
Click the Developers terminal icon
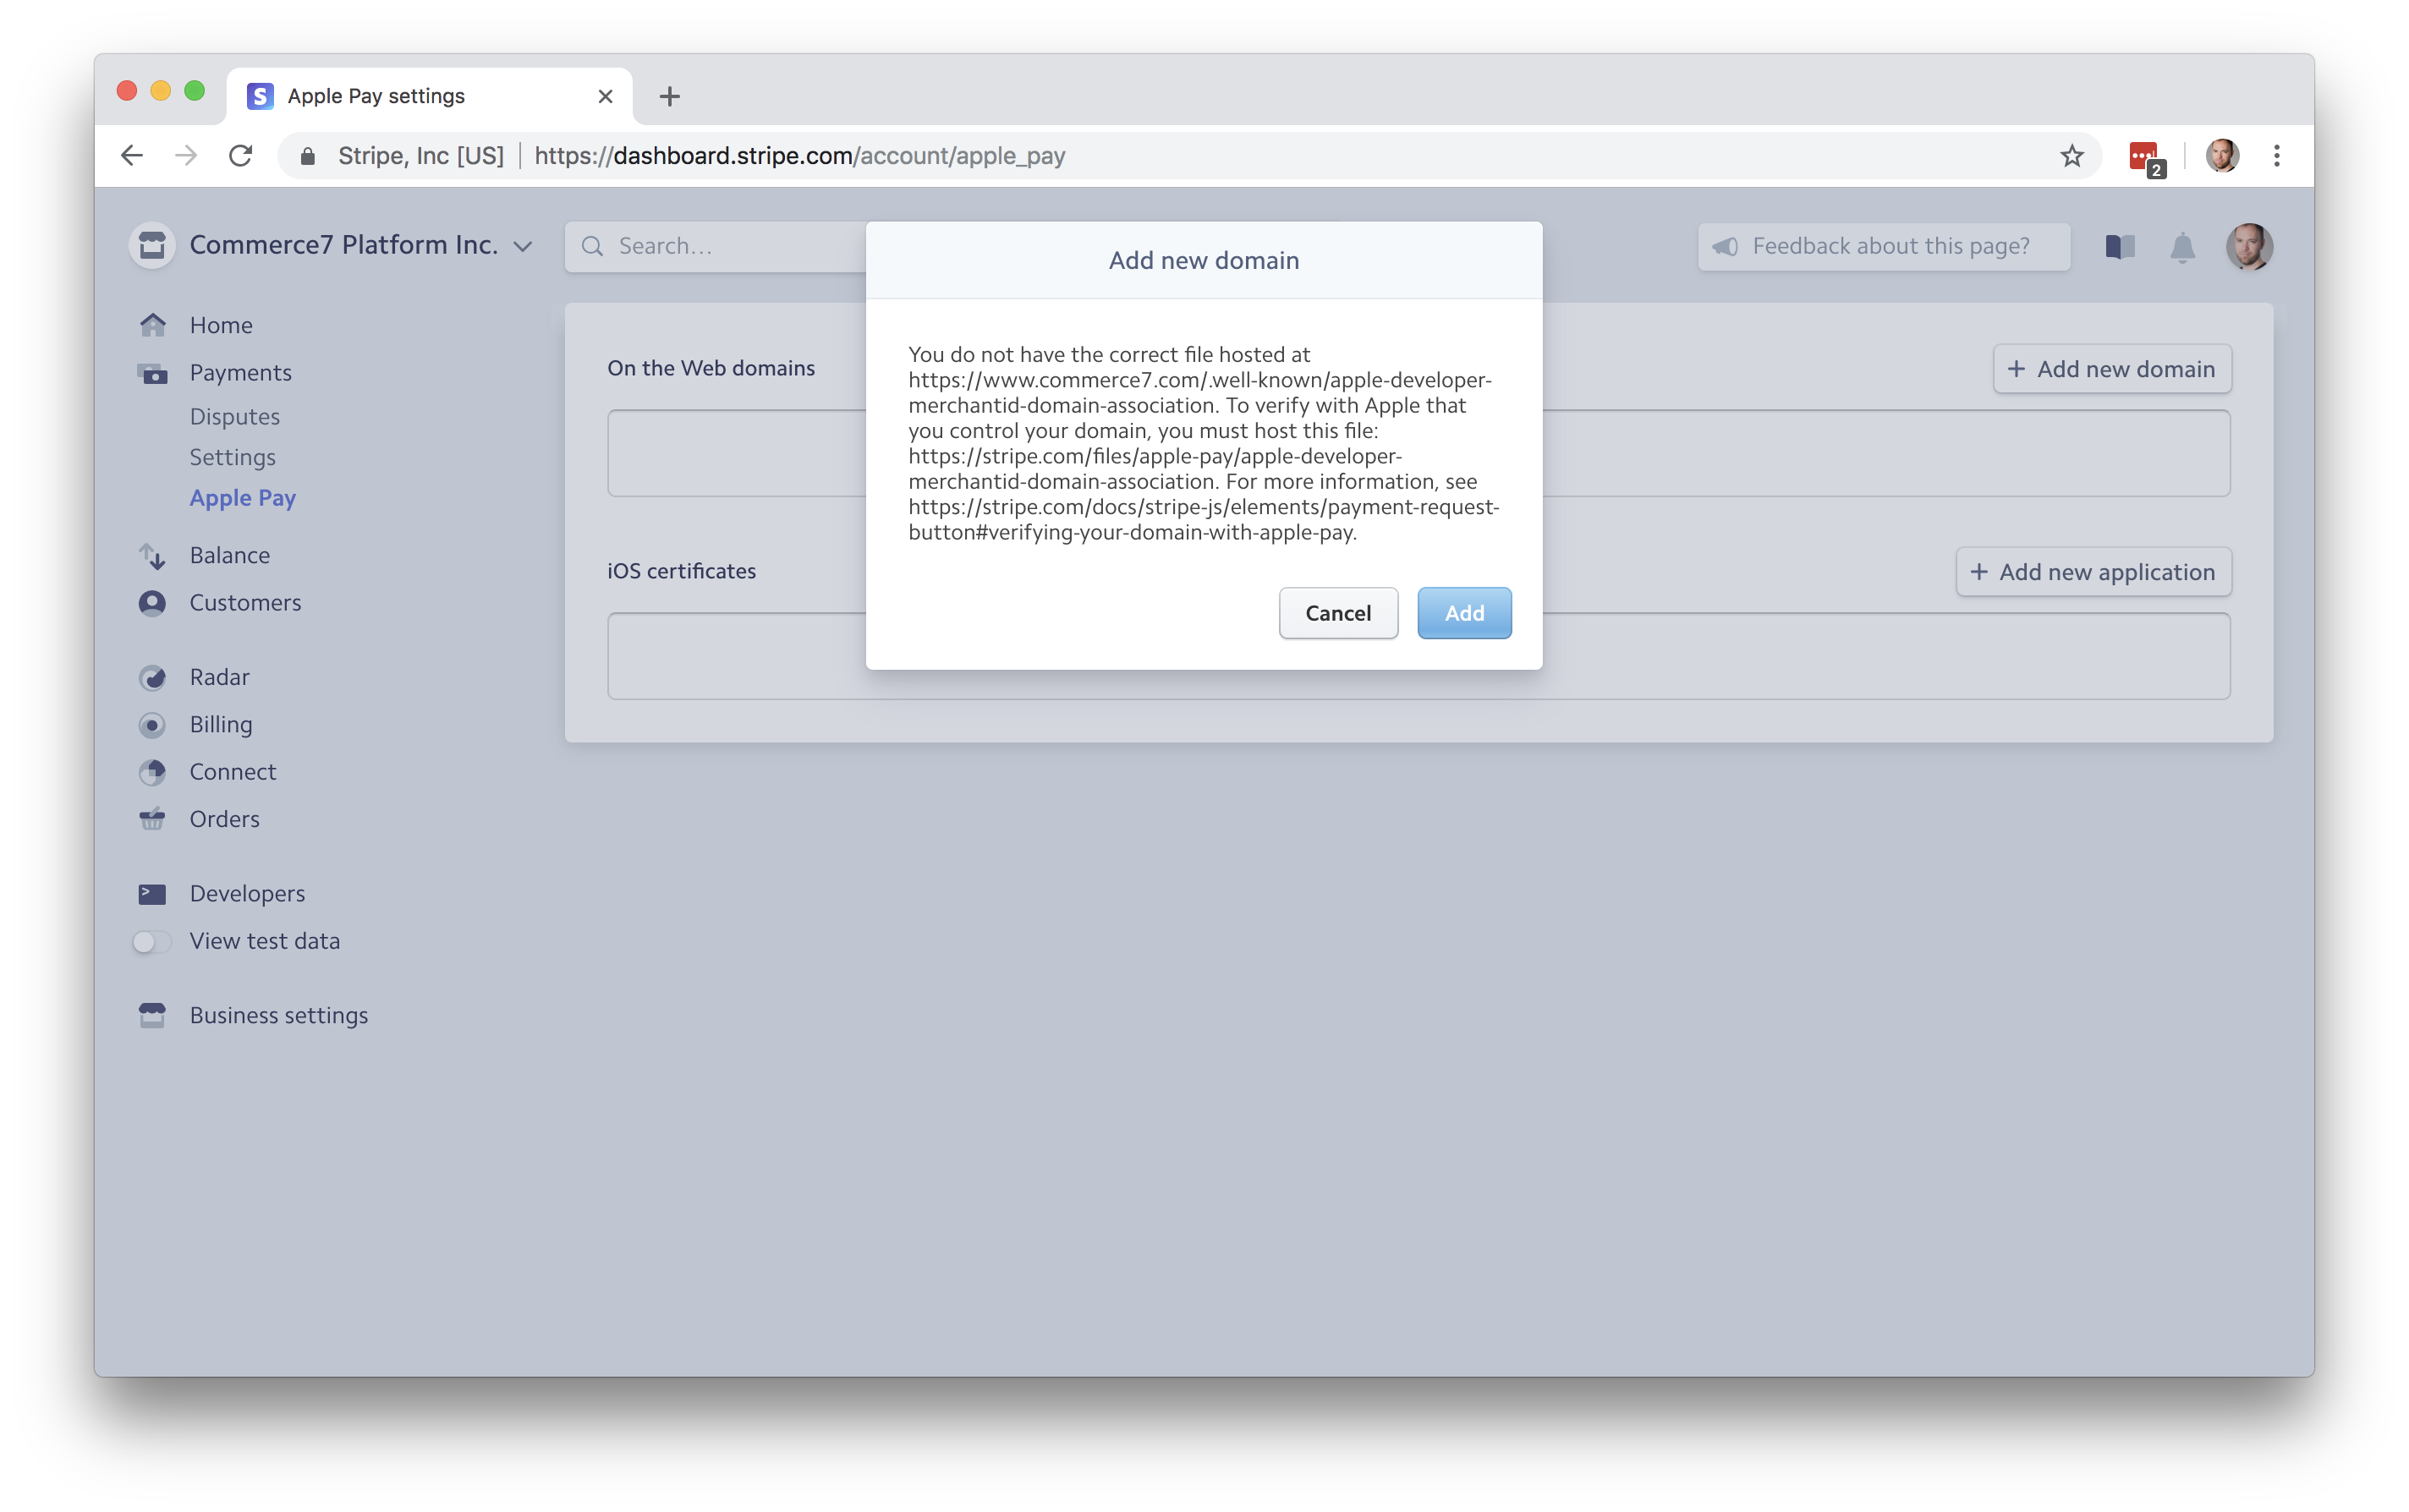pyautogui.click(x=152, y=894)
